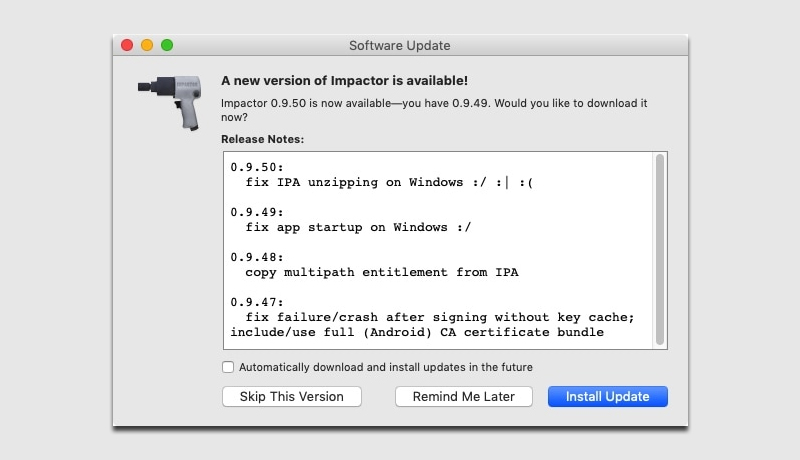Click the Software Update title bar text
The height and width of the screenshot is (460, 800).
click(399, 46)
